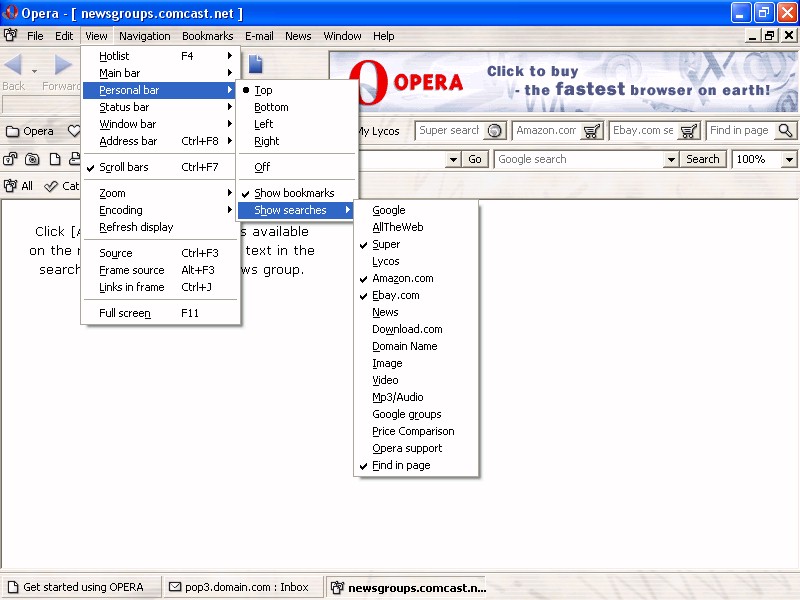Select the Bottom position for Personal bar
The height and width of the screenshot is (600, 800).
pyautogui.click(x=271, y=107)
